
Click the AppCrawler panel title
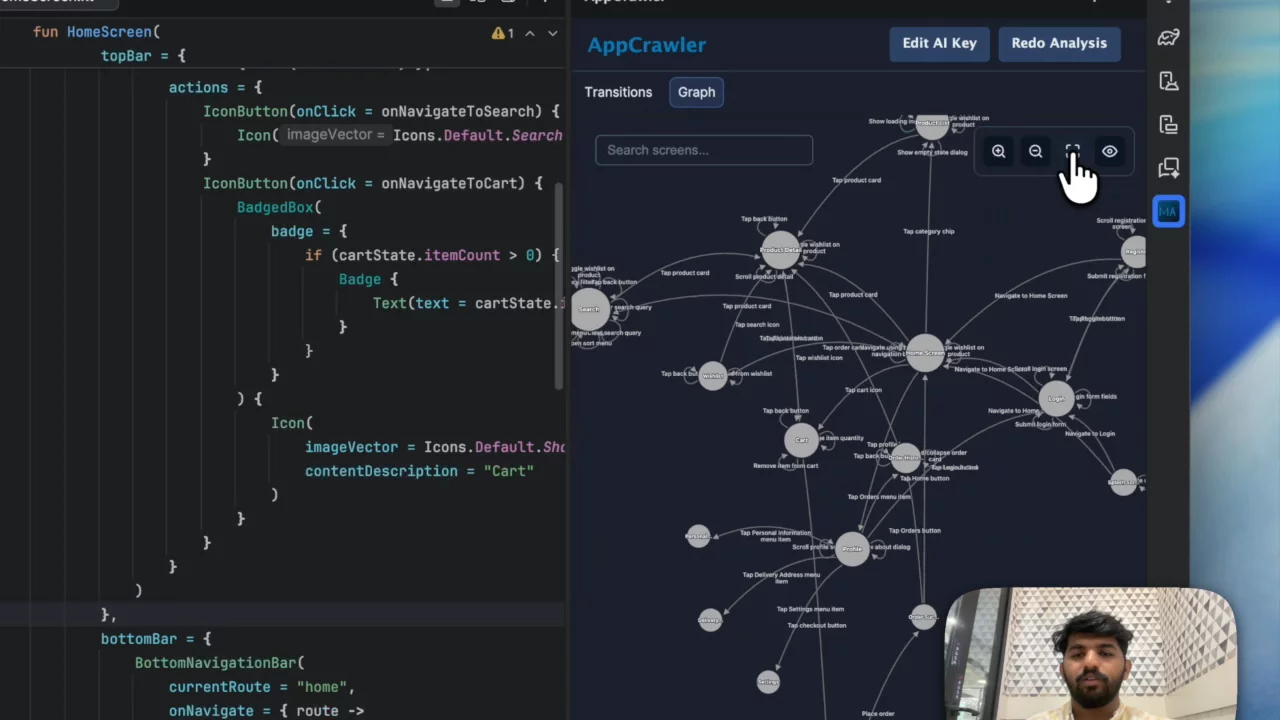(646, 45)
